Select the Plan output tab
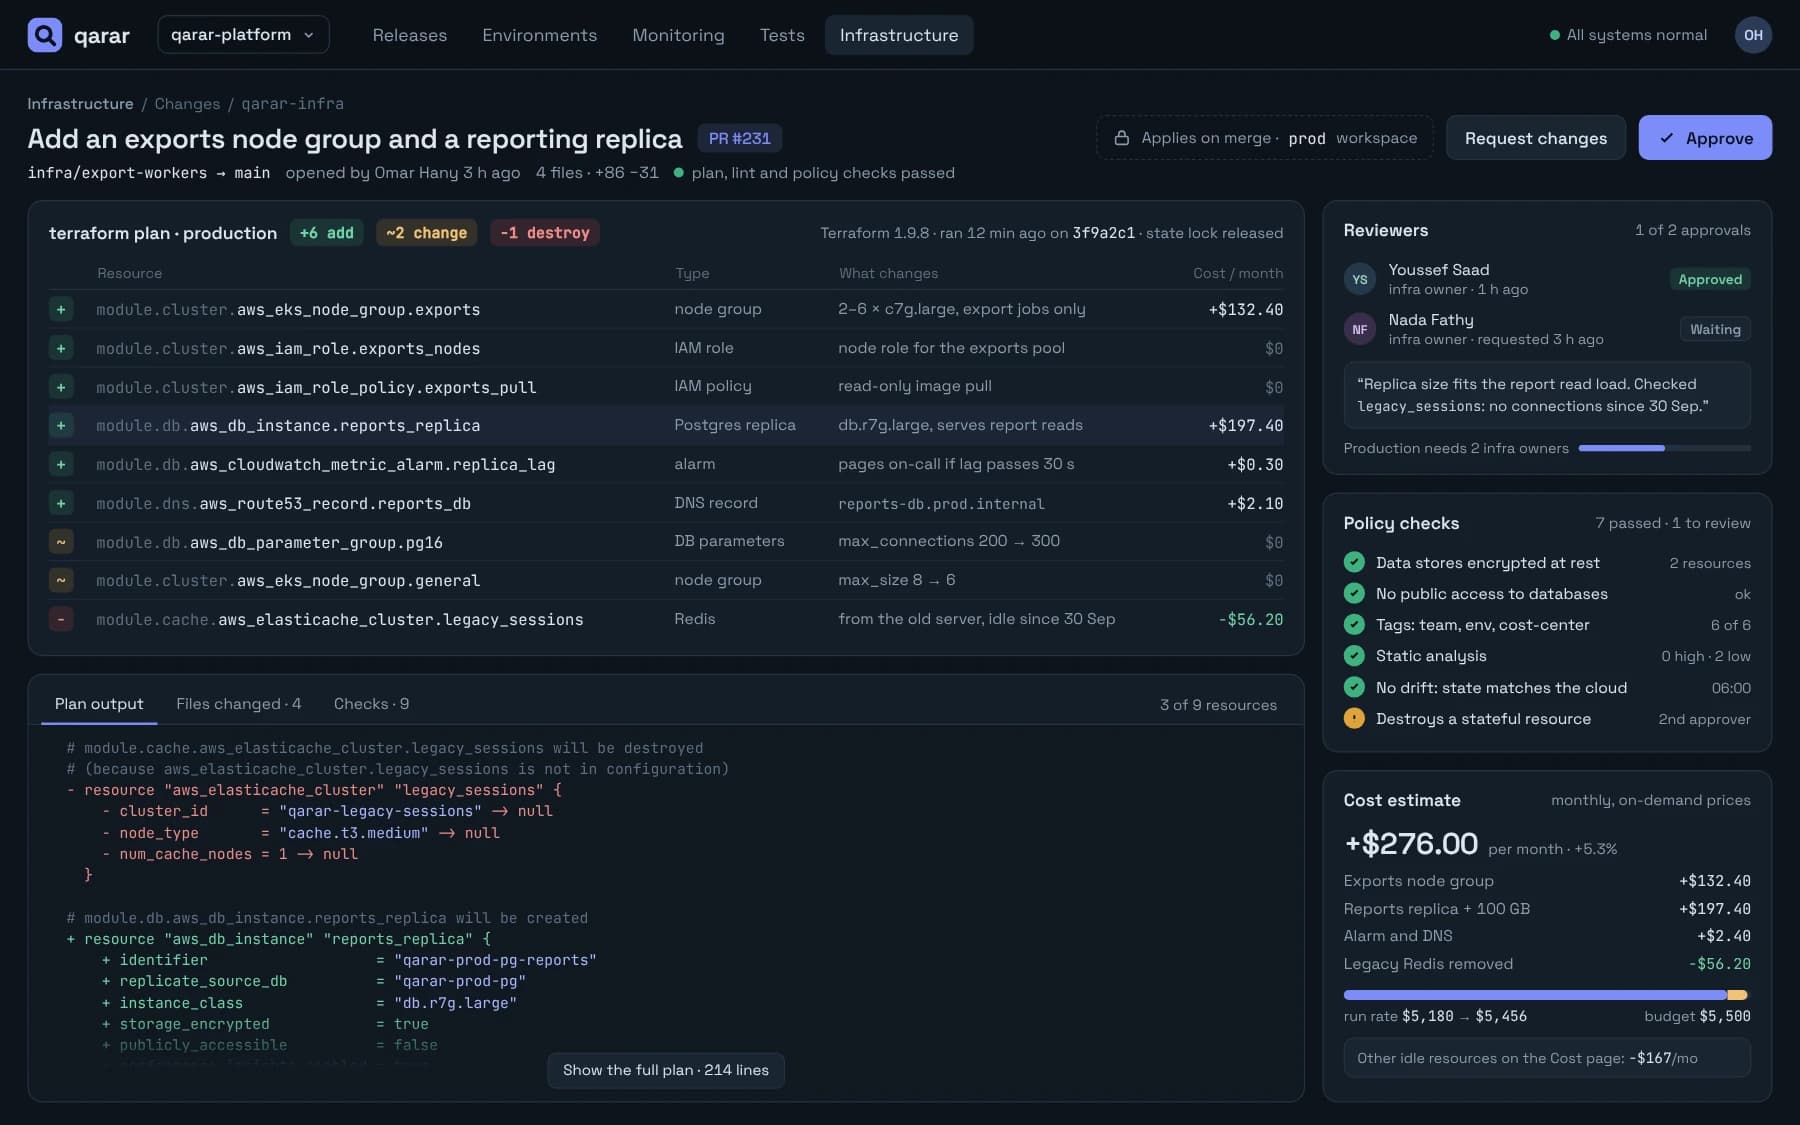This screenshot has height=1125, width=1800. pos(99,704)
